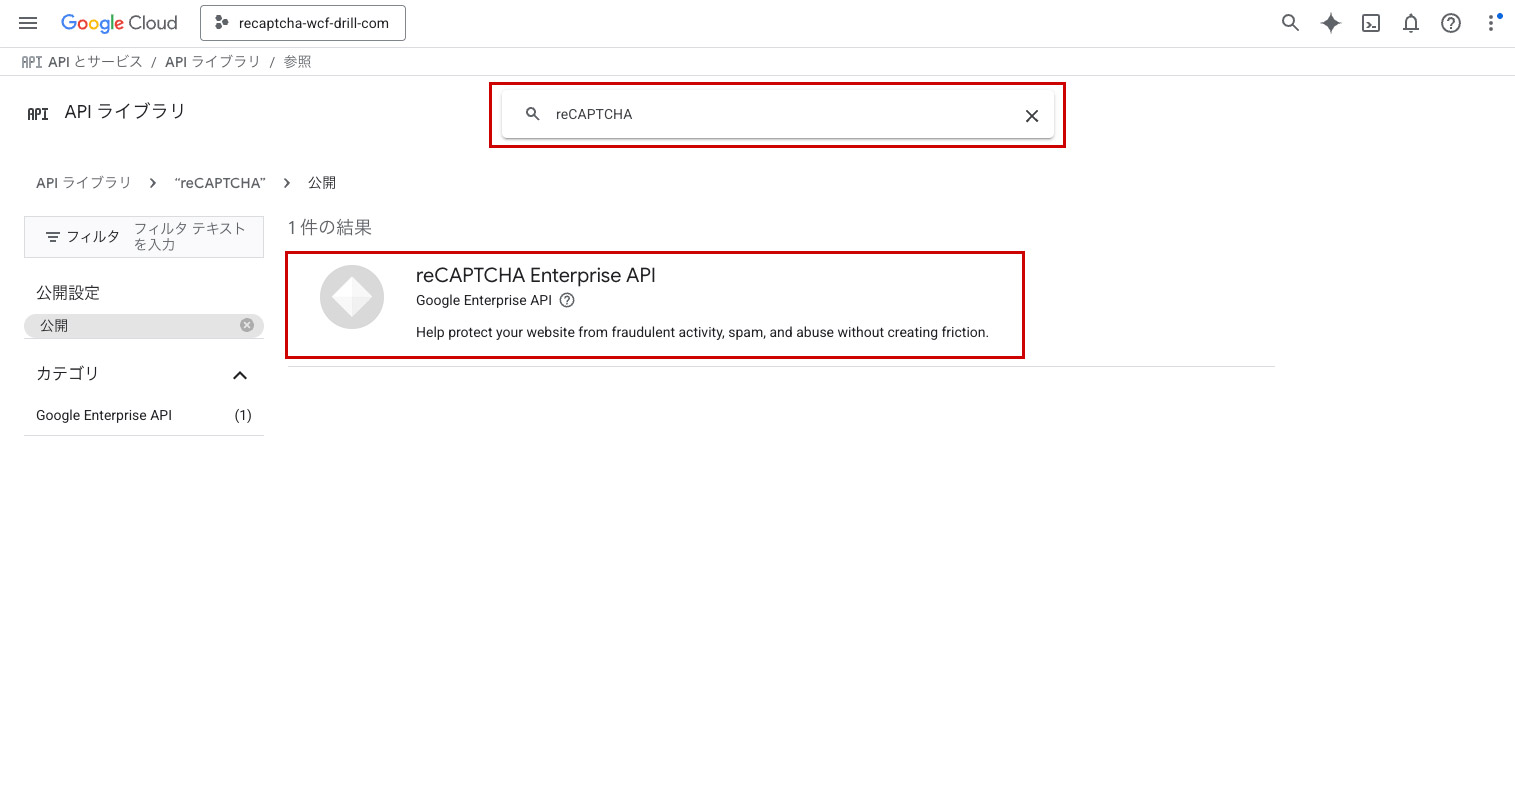
Task: Click the 公開 item at the end of the path
Action: tap(322, 183)
